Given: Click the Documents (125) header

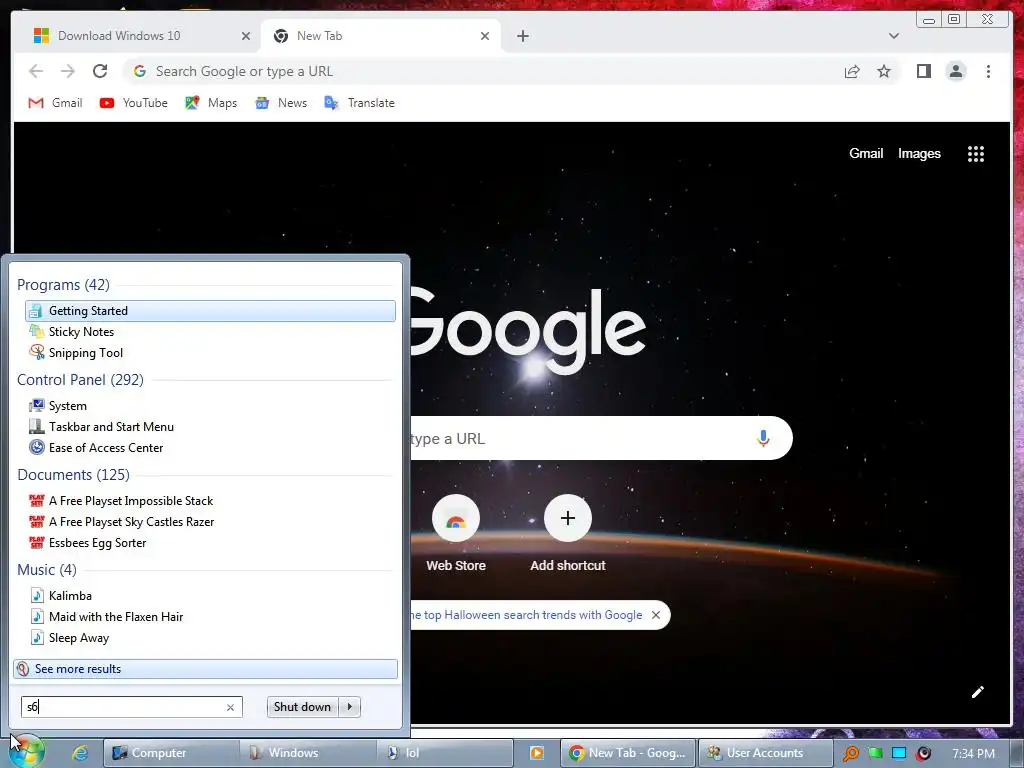Looking at the screenshot, I should [73, 475].
